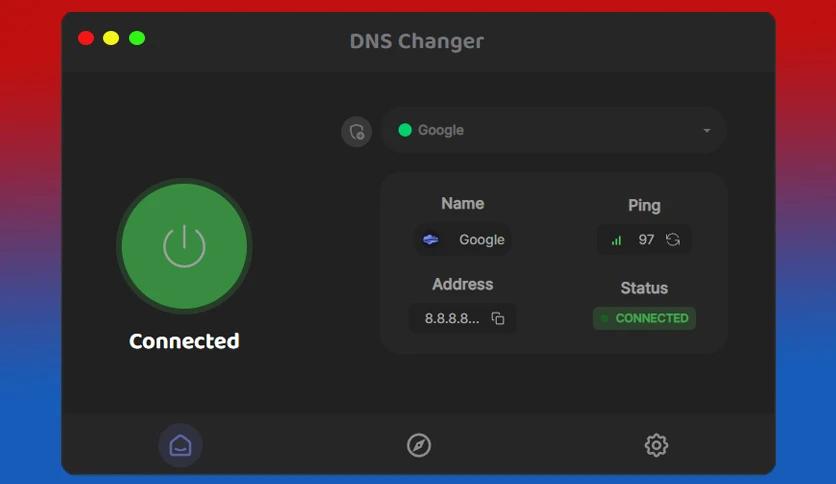Click the dropdown arrow beside Google
The width and height of the screenshot is (836, 484).
coord(706,131)
